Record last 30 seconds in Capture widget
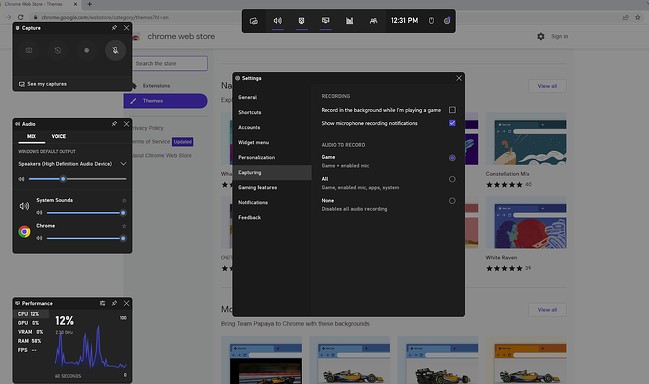 58,50
